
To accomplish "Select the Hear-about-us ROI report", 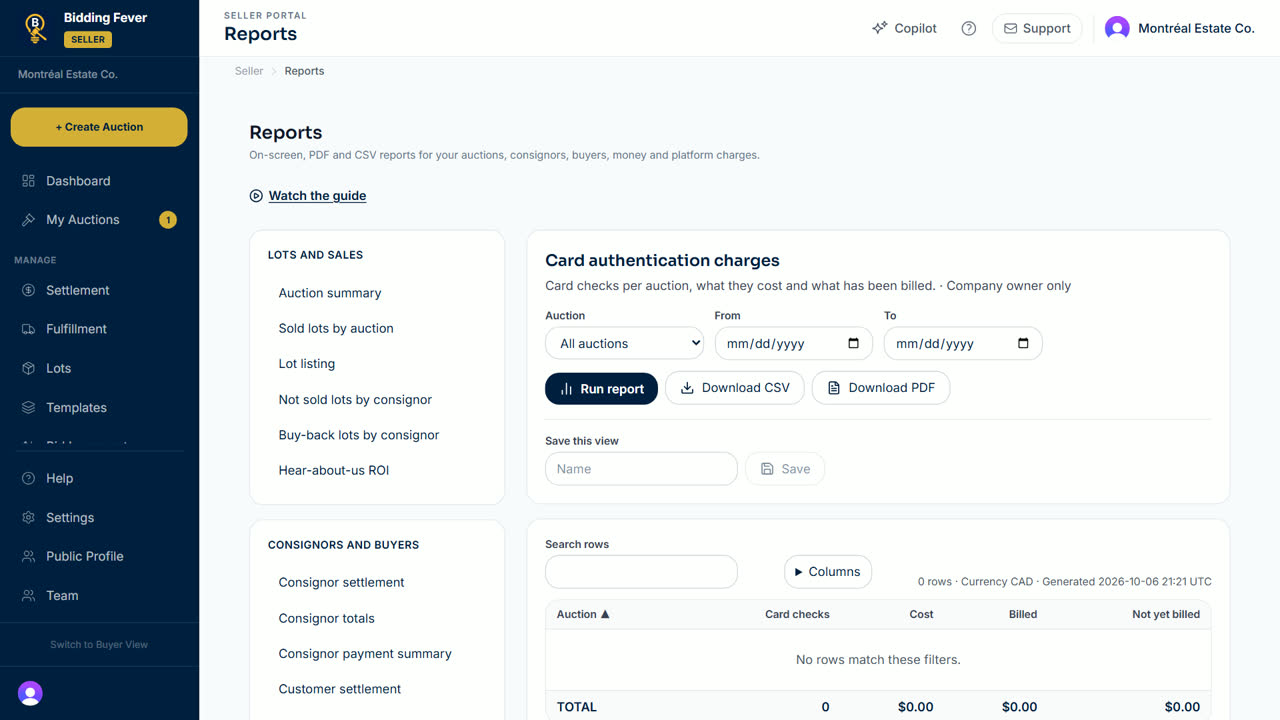I will point(334,470).
